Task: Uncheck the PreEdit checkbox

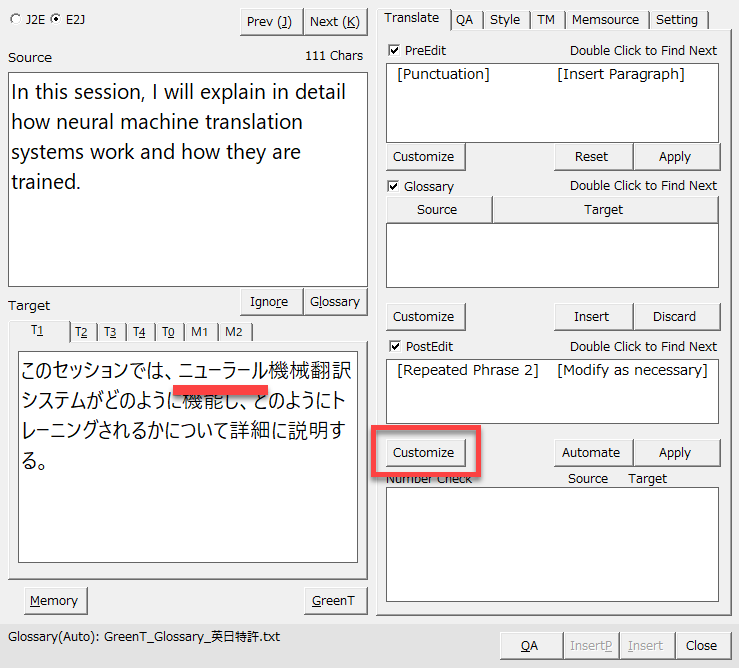Action: 394,50
